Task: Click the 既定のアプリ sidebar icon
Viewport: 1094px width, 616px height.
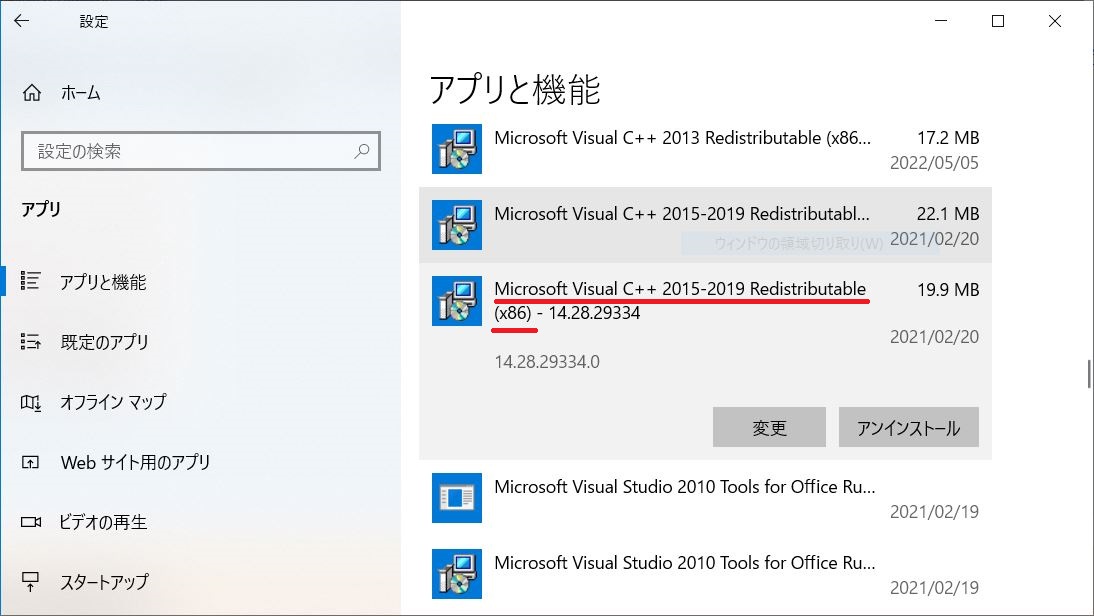Action: coord(30,342)
